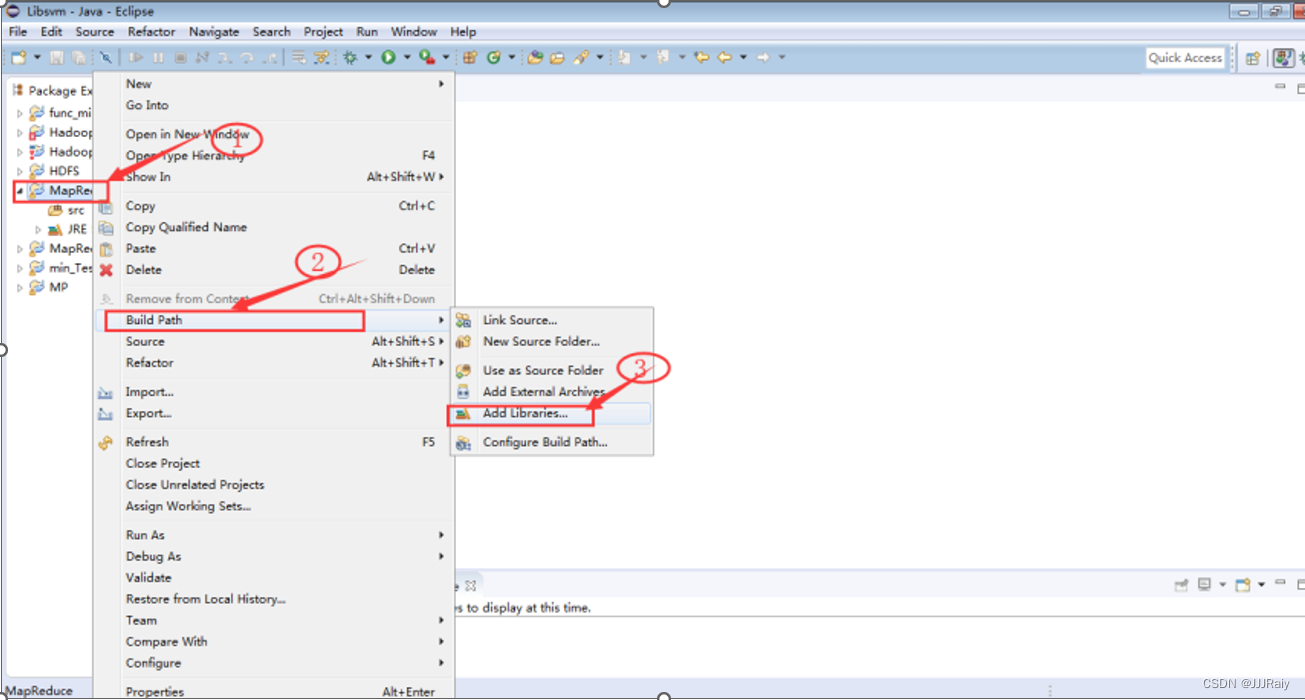Click the Terminate (stop) debug icon
This screenshot has width=1305, height=700.
(x=181, y=57)
